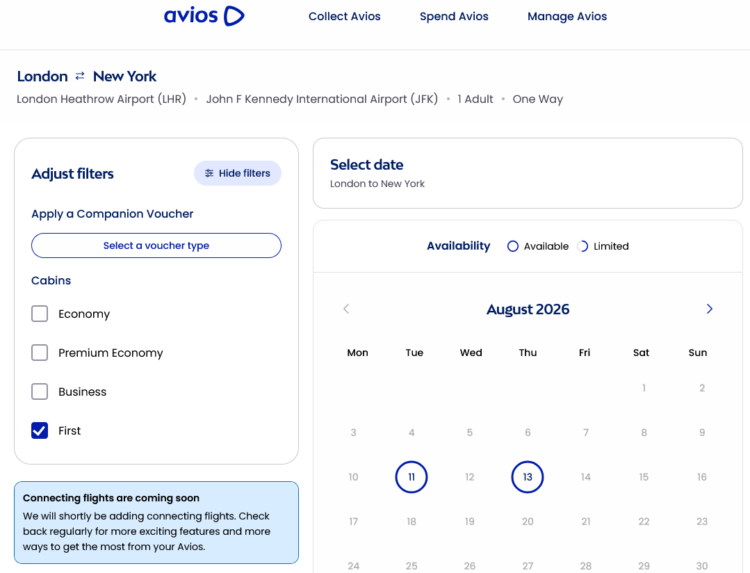Tick the Premium Economy checkbox

click(40, 353)
